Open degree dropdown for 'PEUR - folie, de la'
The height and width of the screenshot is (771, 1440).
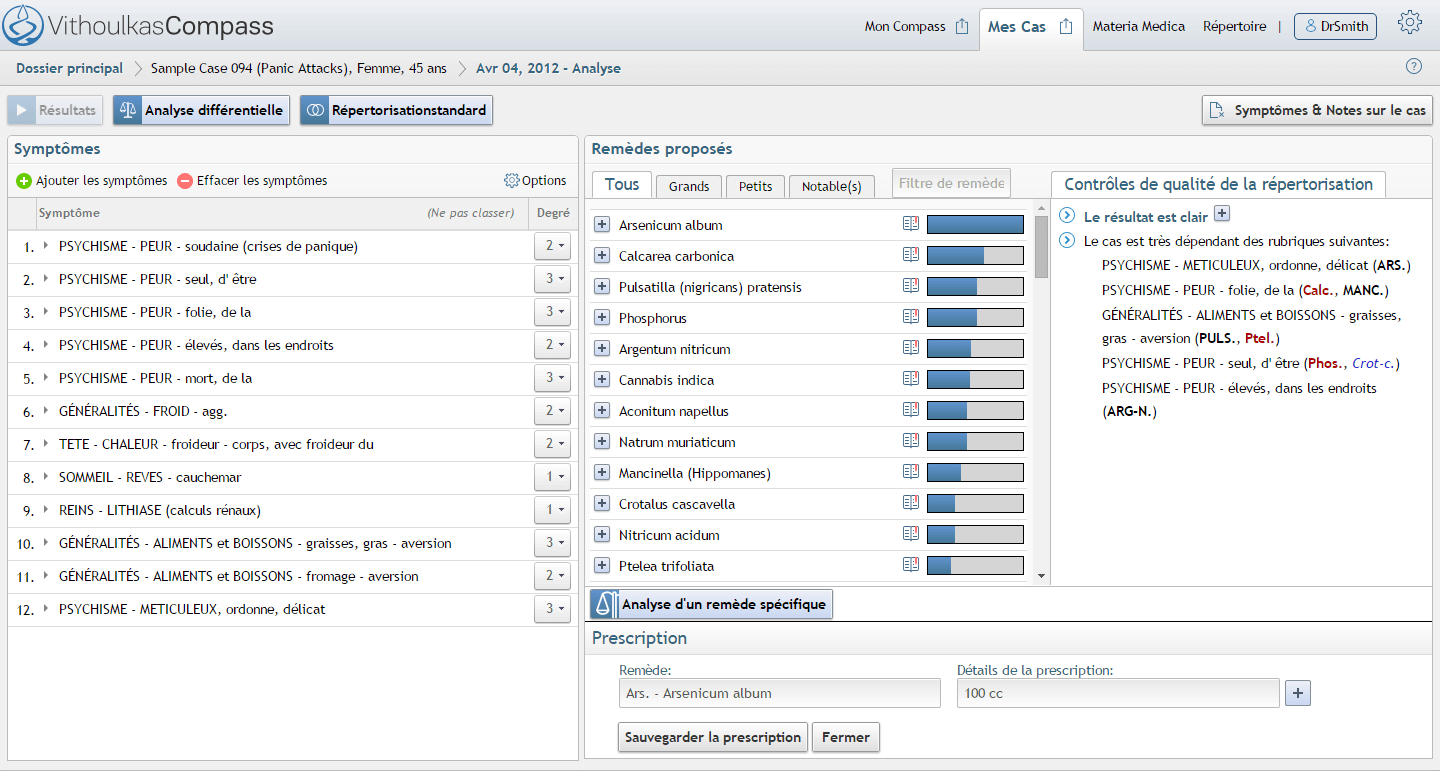552,312
